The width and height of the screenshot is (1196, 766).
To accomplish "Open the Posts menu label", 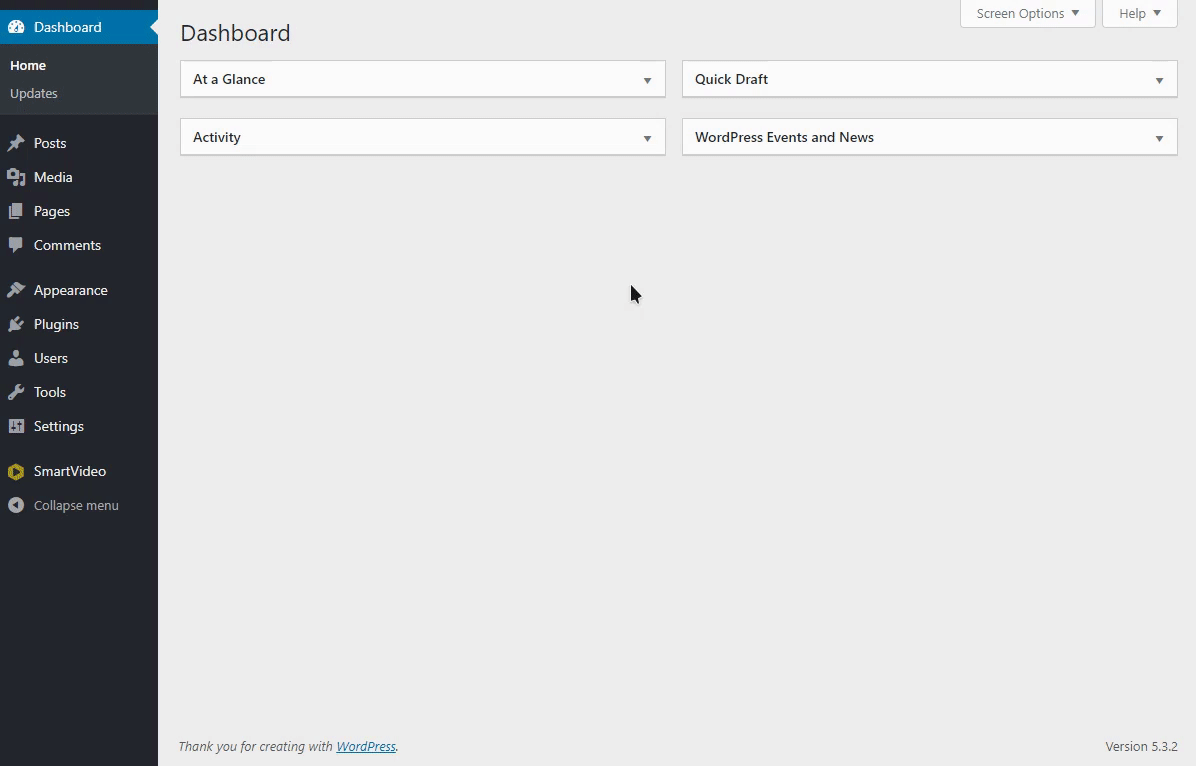I will pos(50,143).
